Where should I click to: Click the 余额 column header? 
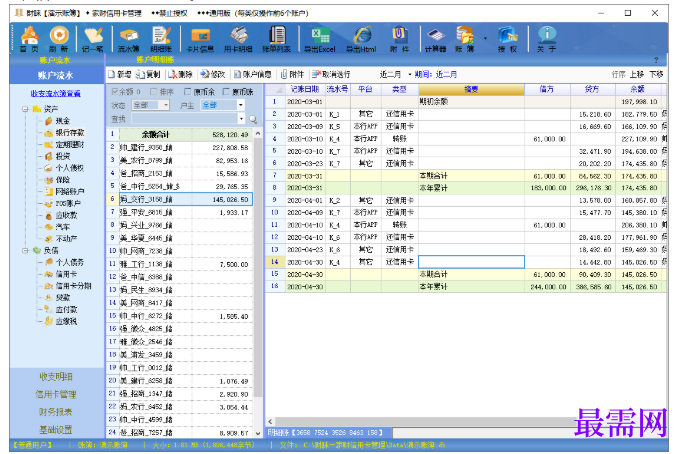pos(637,90)
